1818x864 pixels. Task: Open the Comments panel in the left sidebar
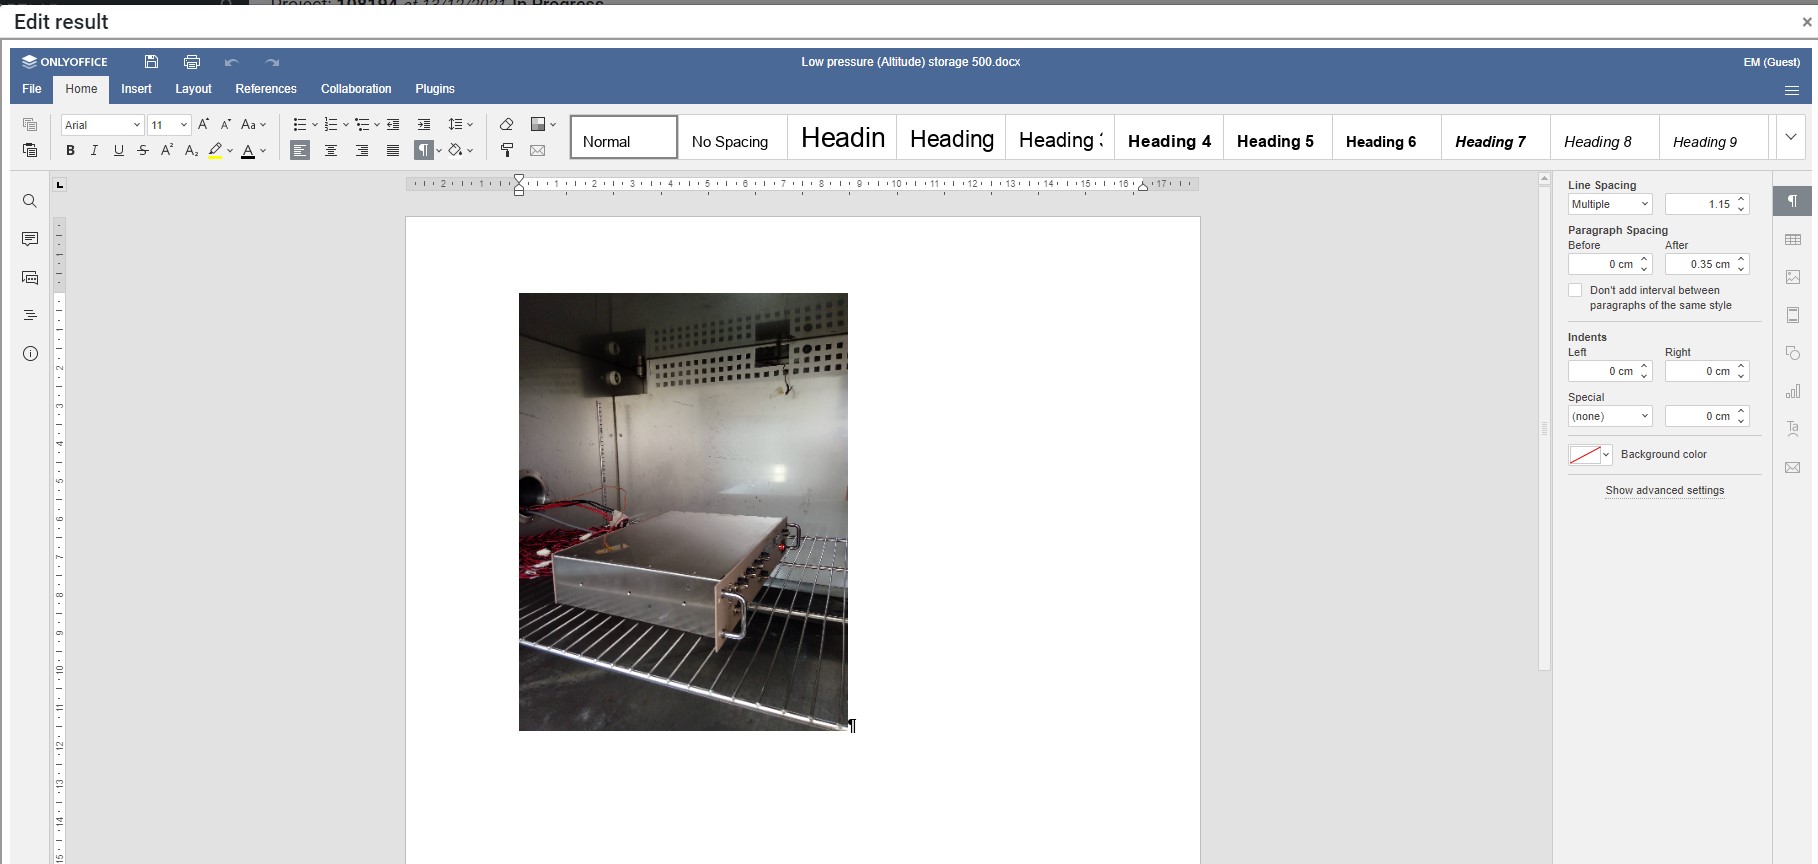point(30,239)
